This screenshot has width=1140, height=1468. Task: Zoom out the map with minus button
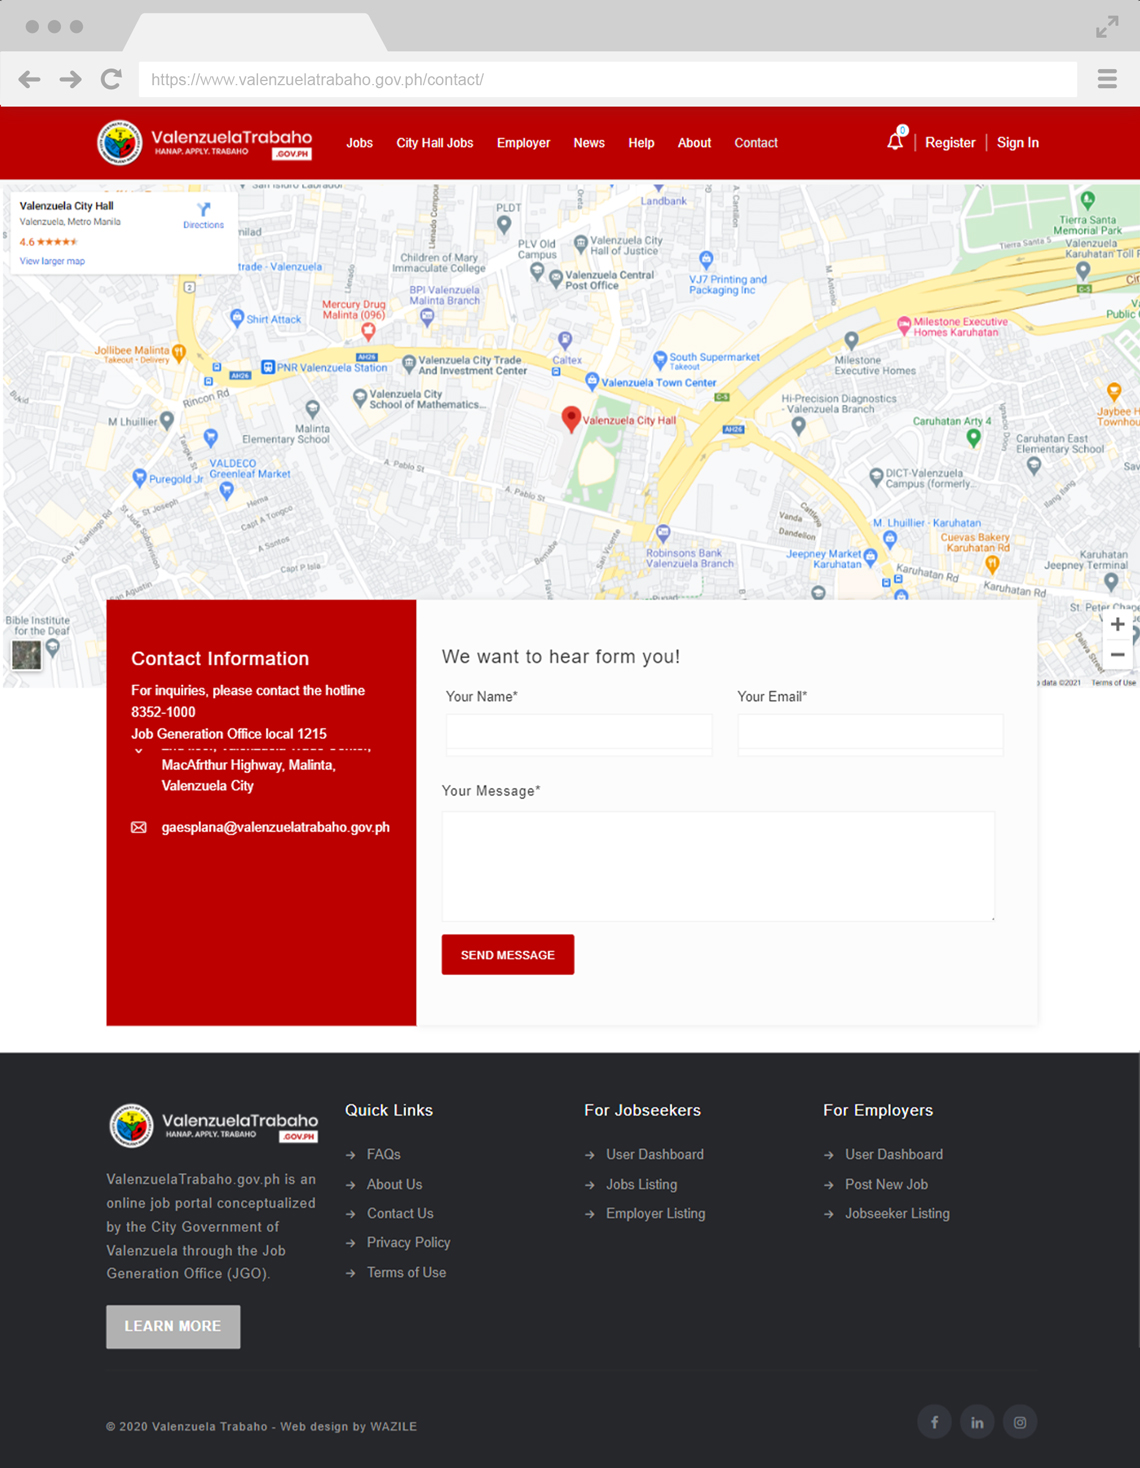(x=1117, y=655)
